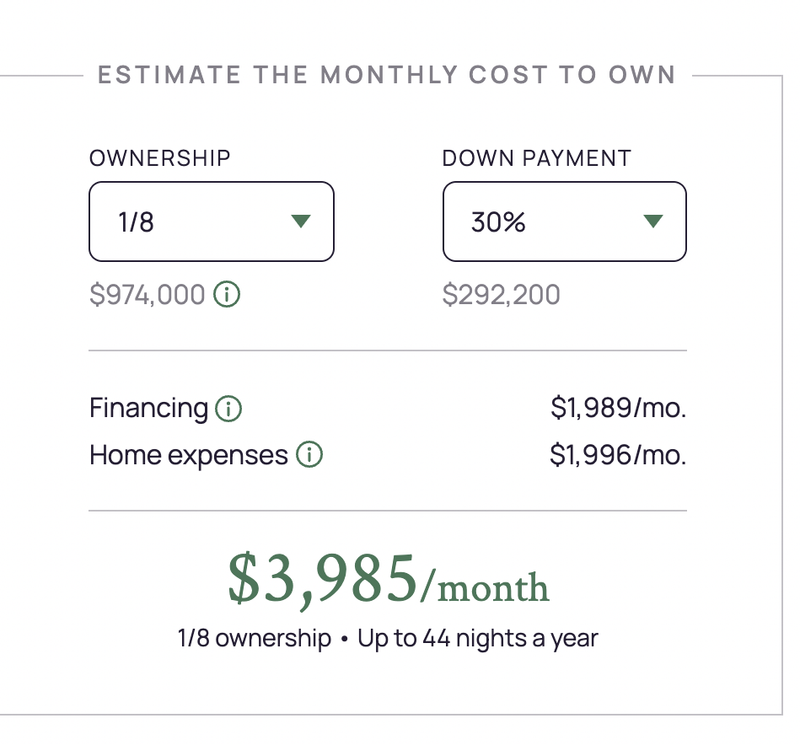This screenshot has height=744, width=800.
Task: Click the Home expenses label text
Action: tap(188, 456)
